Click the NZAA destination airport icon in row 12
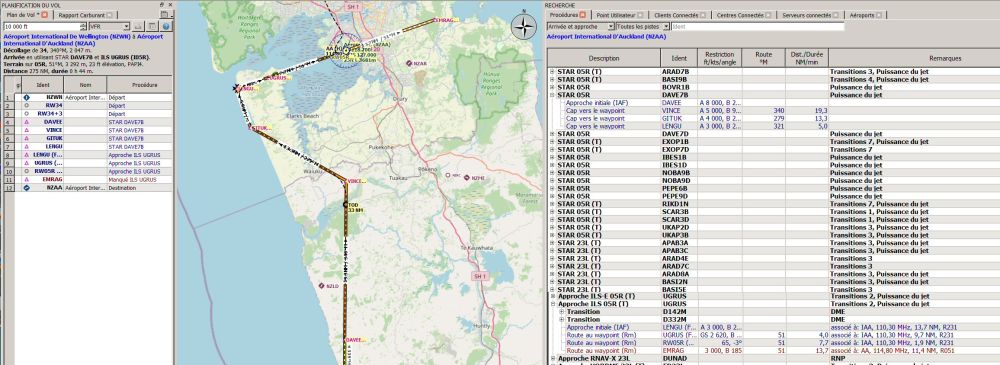The image size is (1000, 365). (27, 188)
